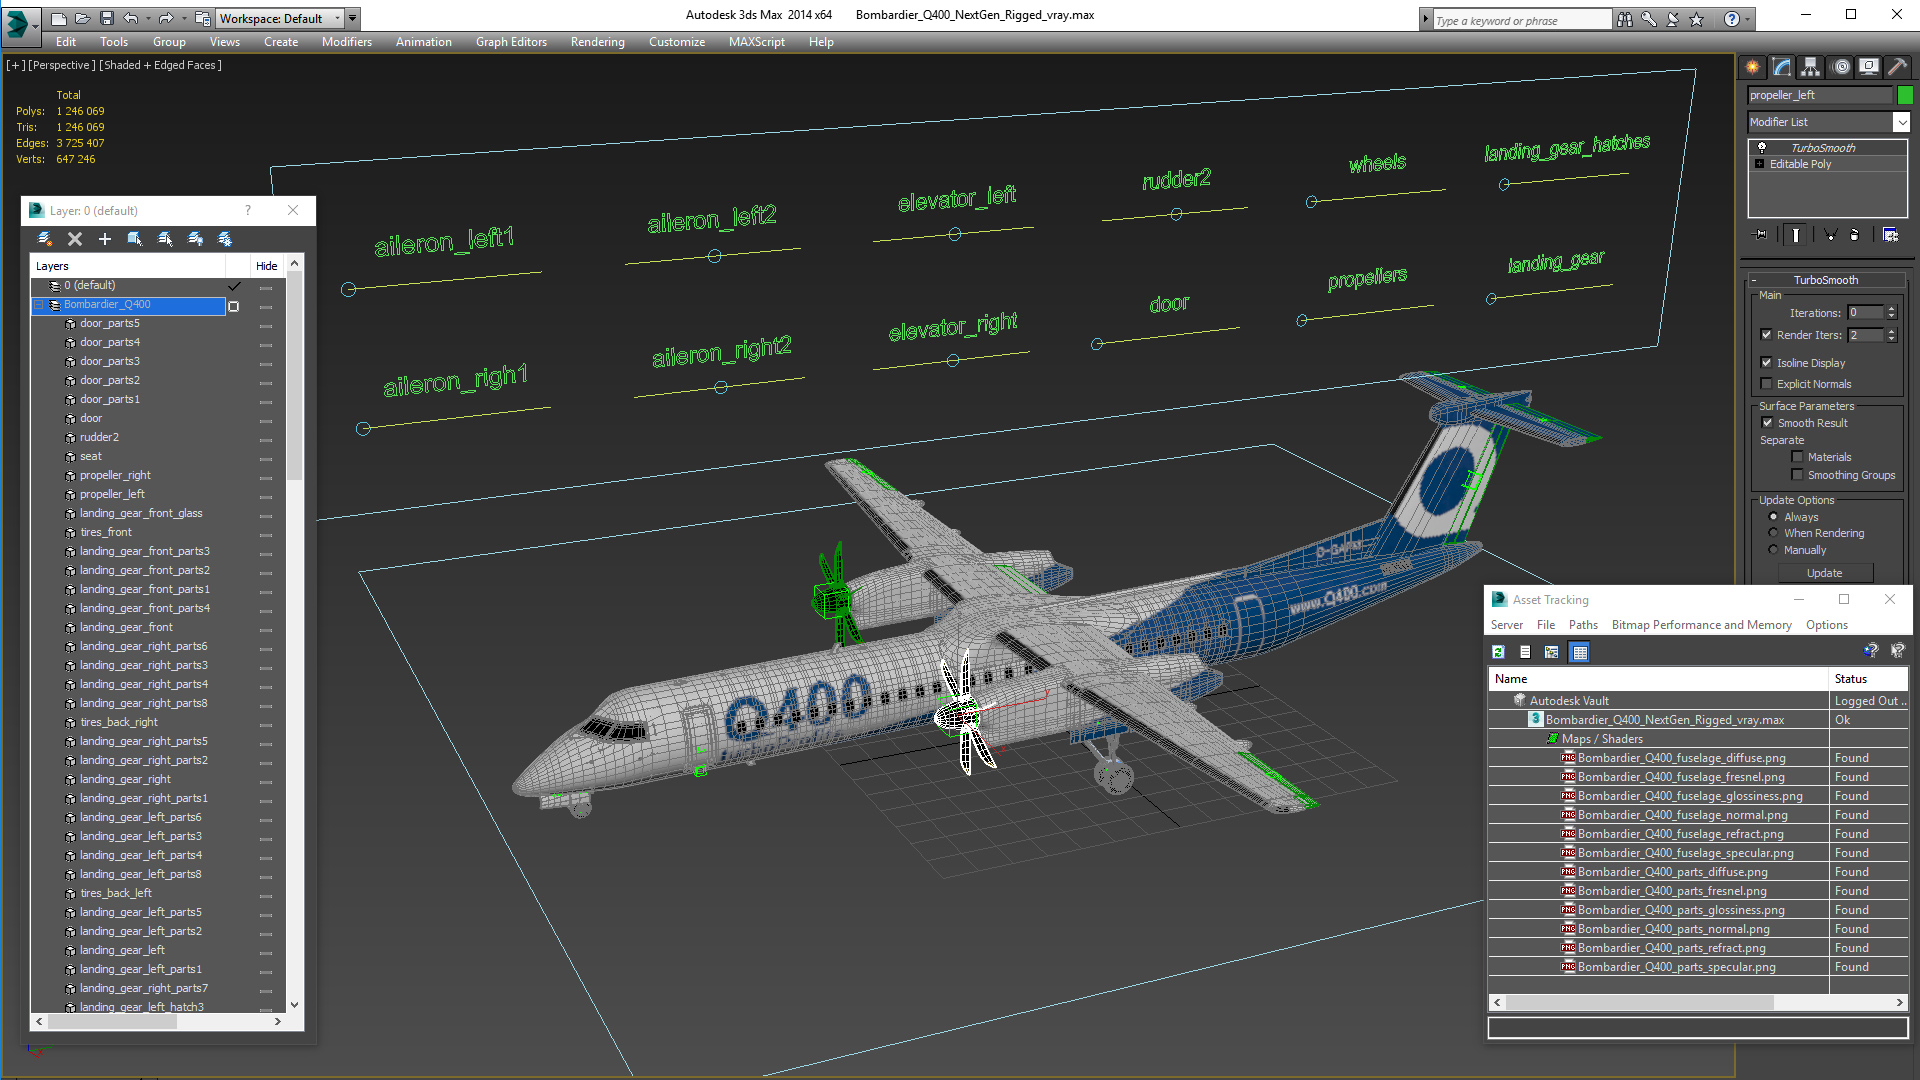
Task: Click the favorites star icon in title bar
Action: (x=1697, y=19)
